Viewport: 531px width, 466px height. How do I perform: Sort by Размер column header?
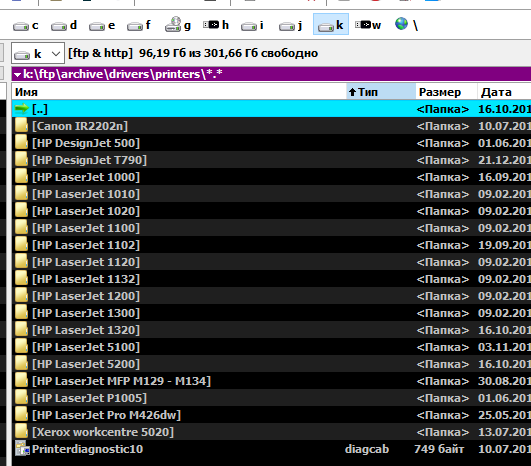(x=446, y=92)
